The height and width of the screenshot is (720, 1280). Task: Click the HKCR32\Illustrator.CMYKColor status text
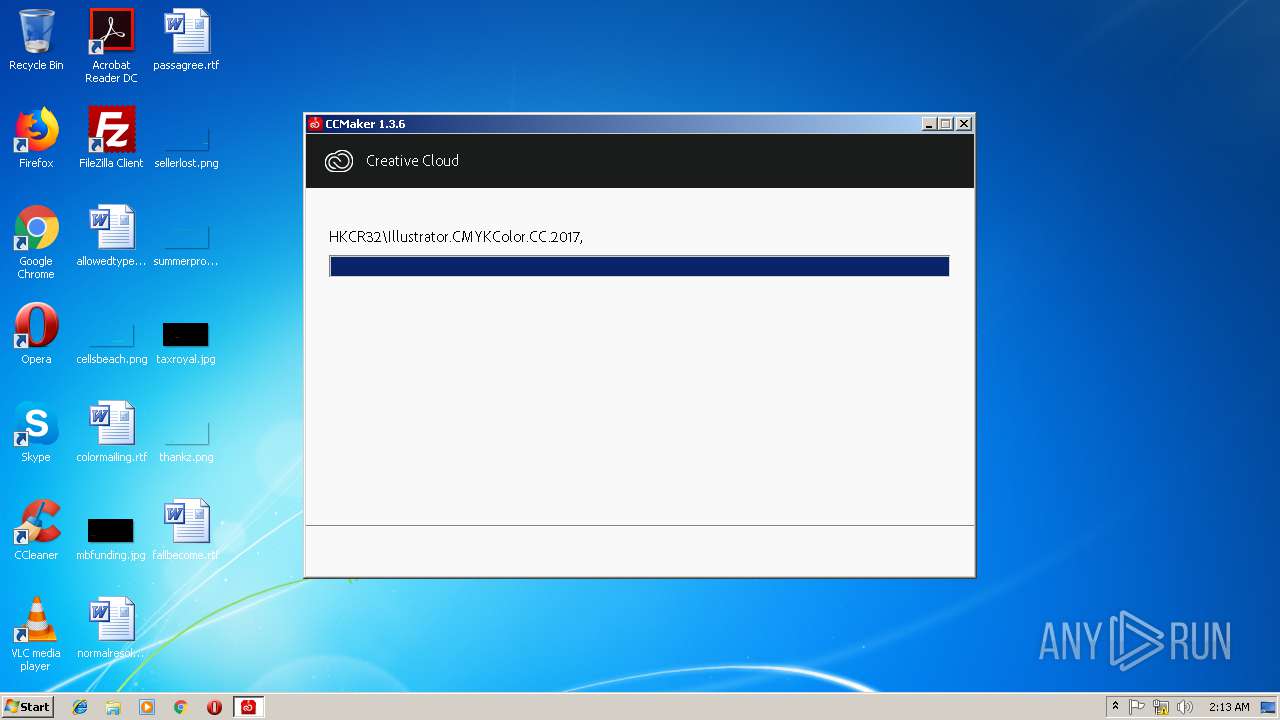456,237
